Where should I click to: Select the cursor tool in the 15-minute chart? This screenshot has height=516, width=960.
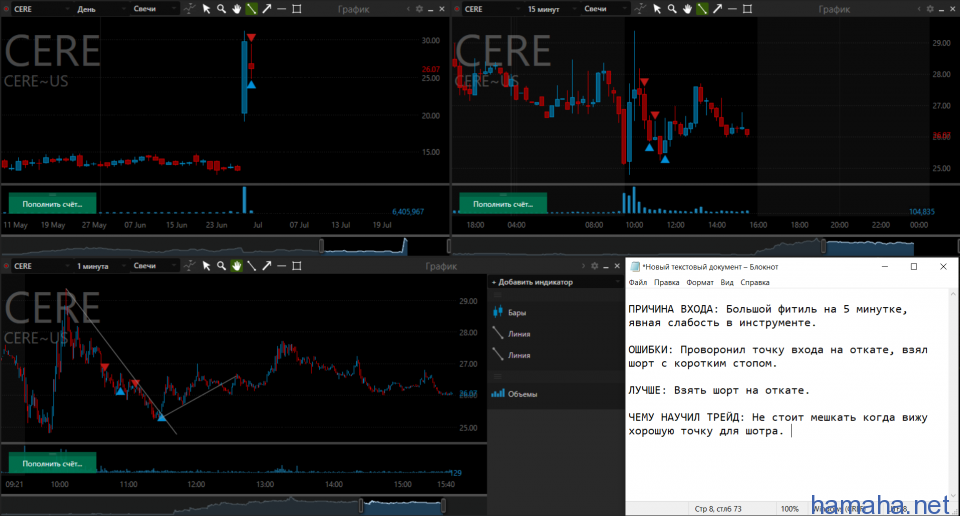pyautogui.click(x=657, y=9)
